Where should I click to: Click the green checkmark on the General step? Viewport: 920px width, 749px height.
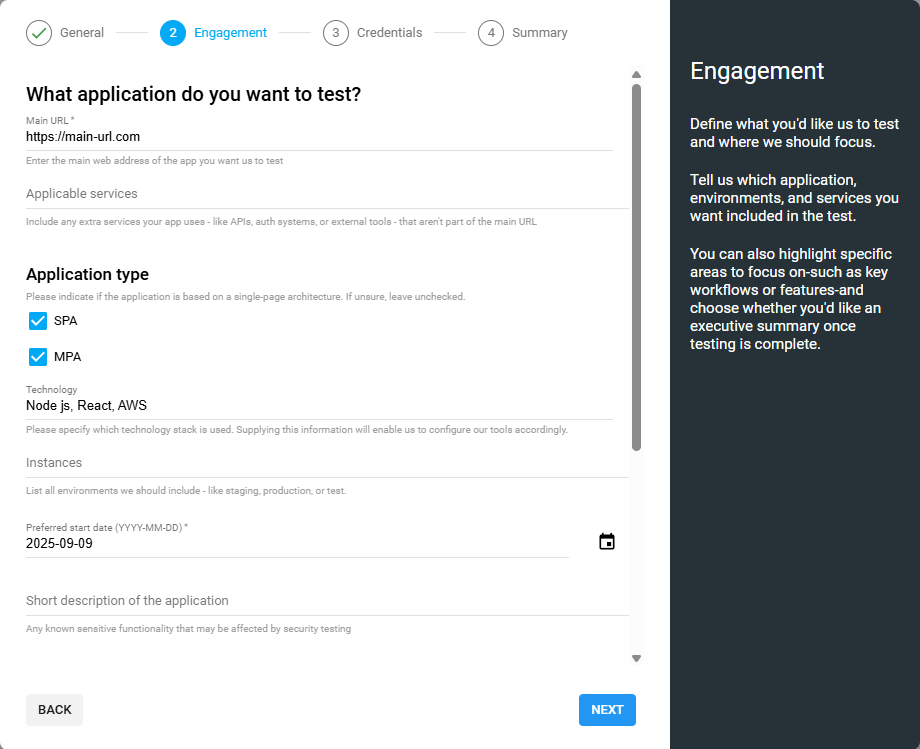[38, 32]
